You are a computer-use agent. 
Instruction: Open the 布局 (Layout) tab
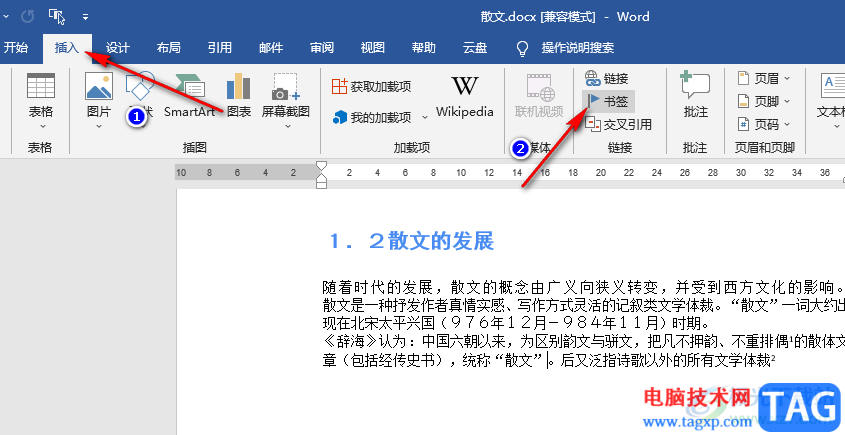[168, 47]
